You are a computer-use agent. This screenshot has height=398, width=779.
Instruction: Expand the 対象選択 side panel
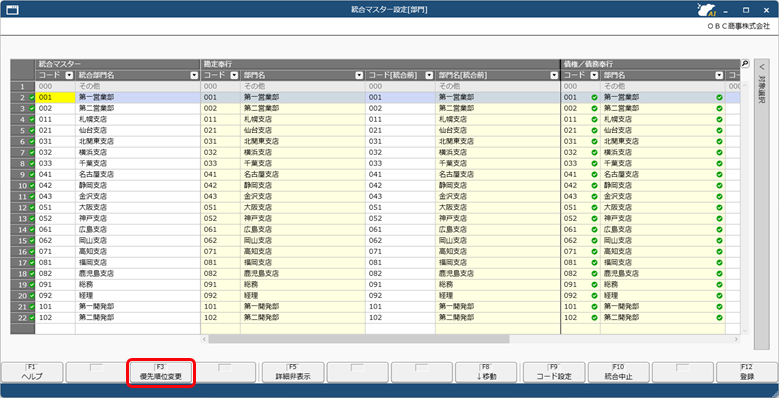(762, 204)
